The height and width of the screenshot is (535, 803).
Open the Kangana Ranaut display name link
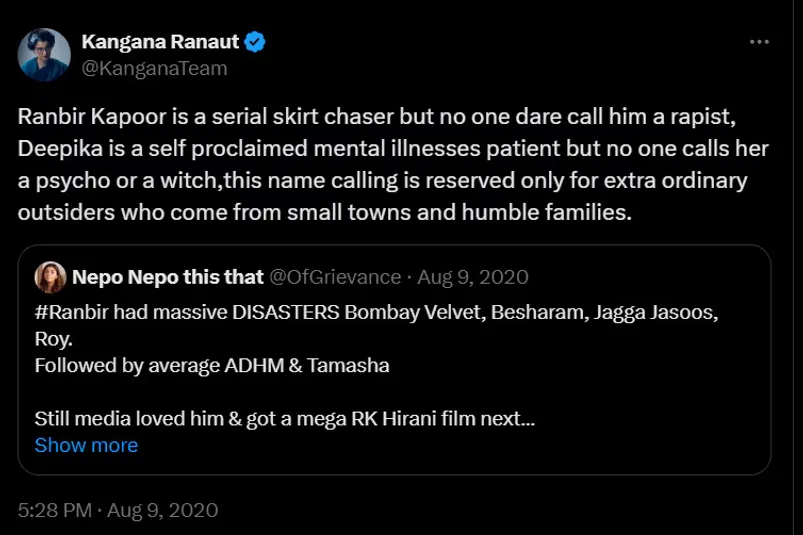pos(161,42)
